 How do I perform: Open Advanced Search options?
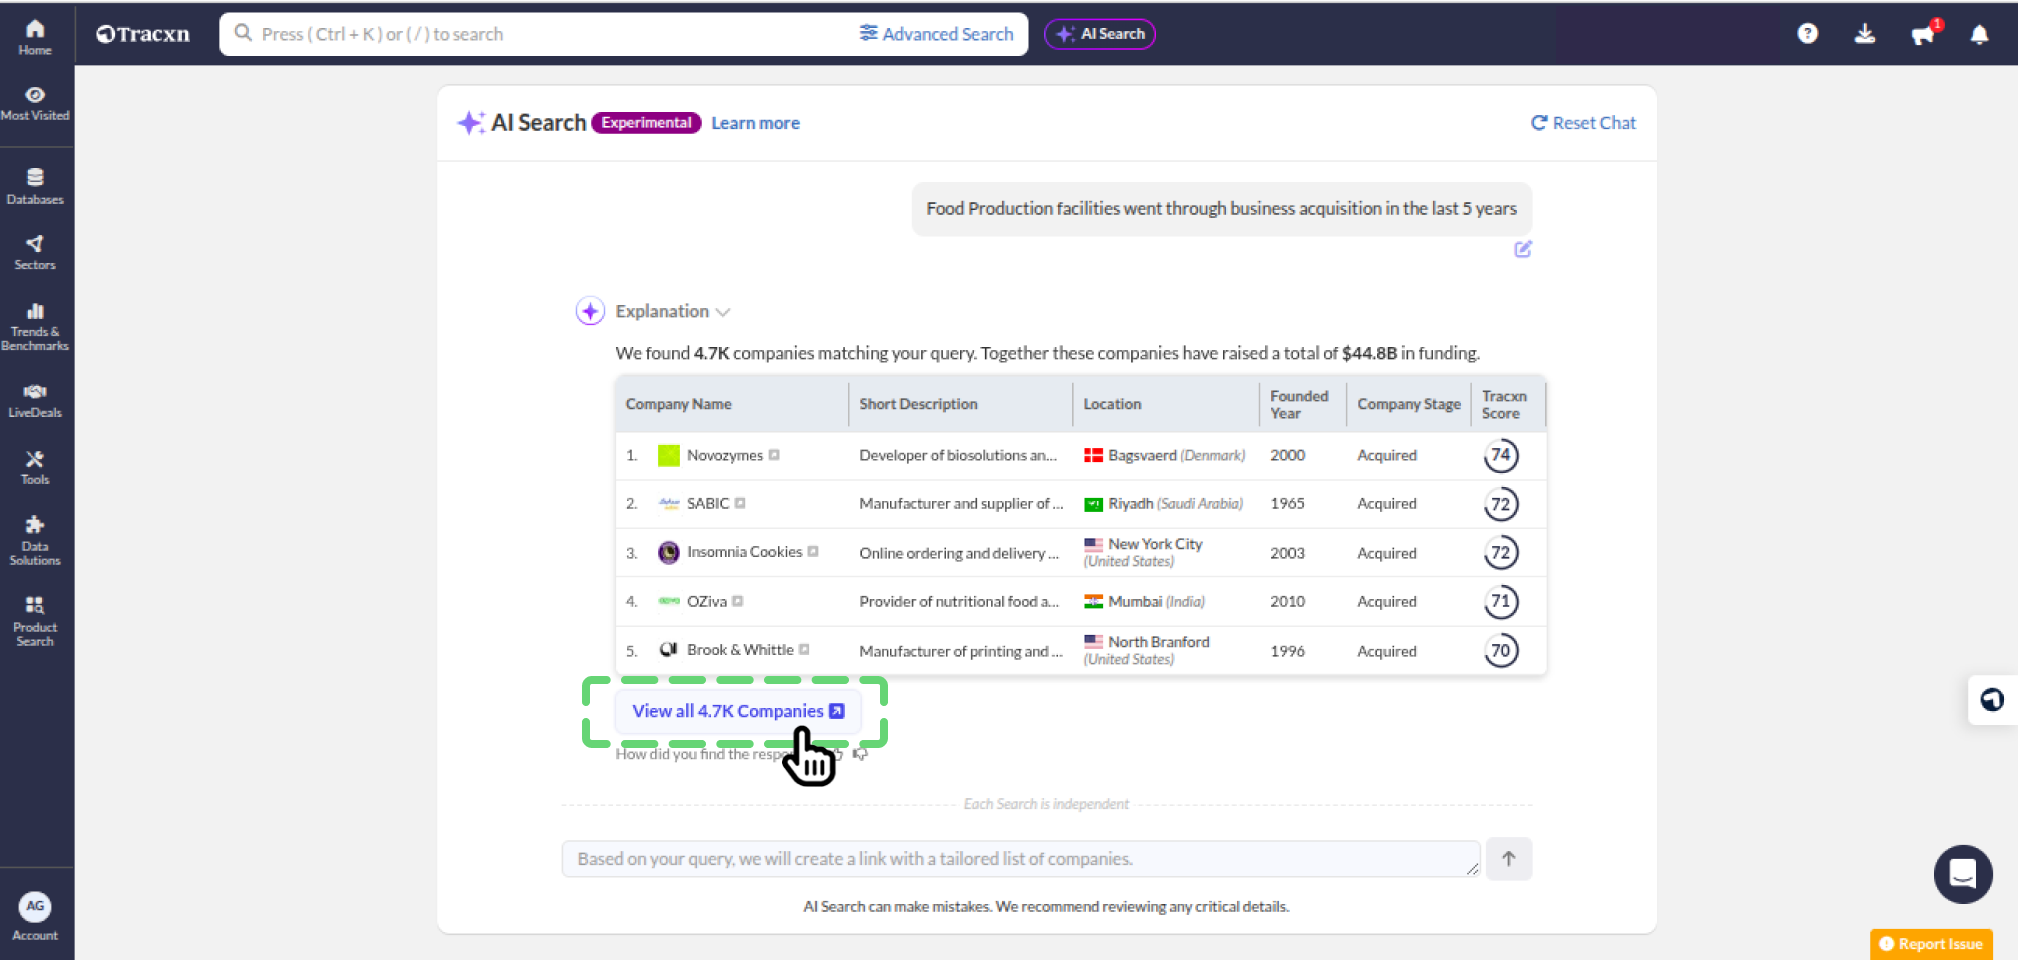point(936,34)
